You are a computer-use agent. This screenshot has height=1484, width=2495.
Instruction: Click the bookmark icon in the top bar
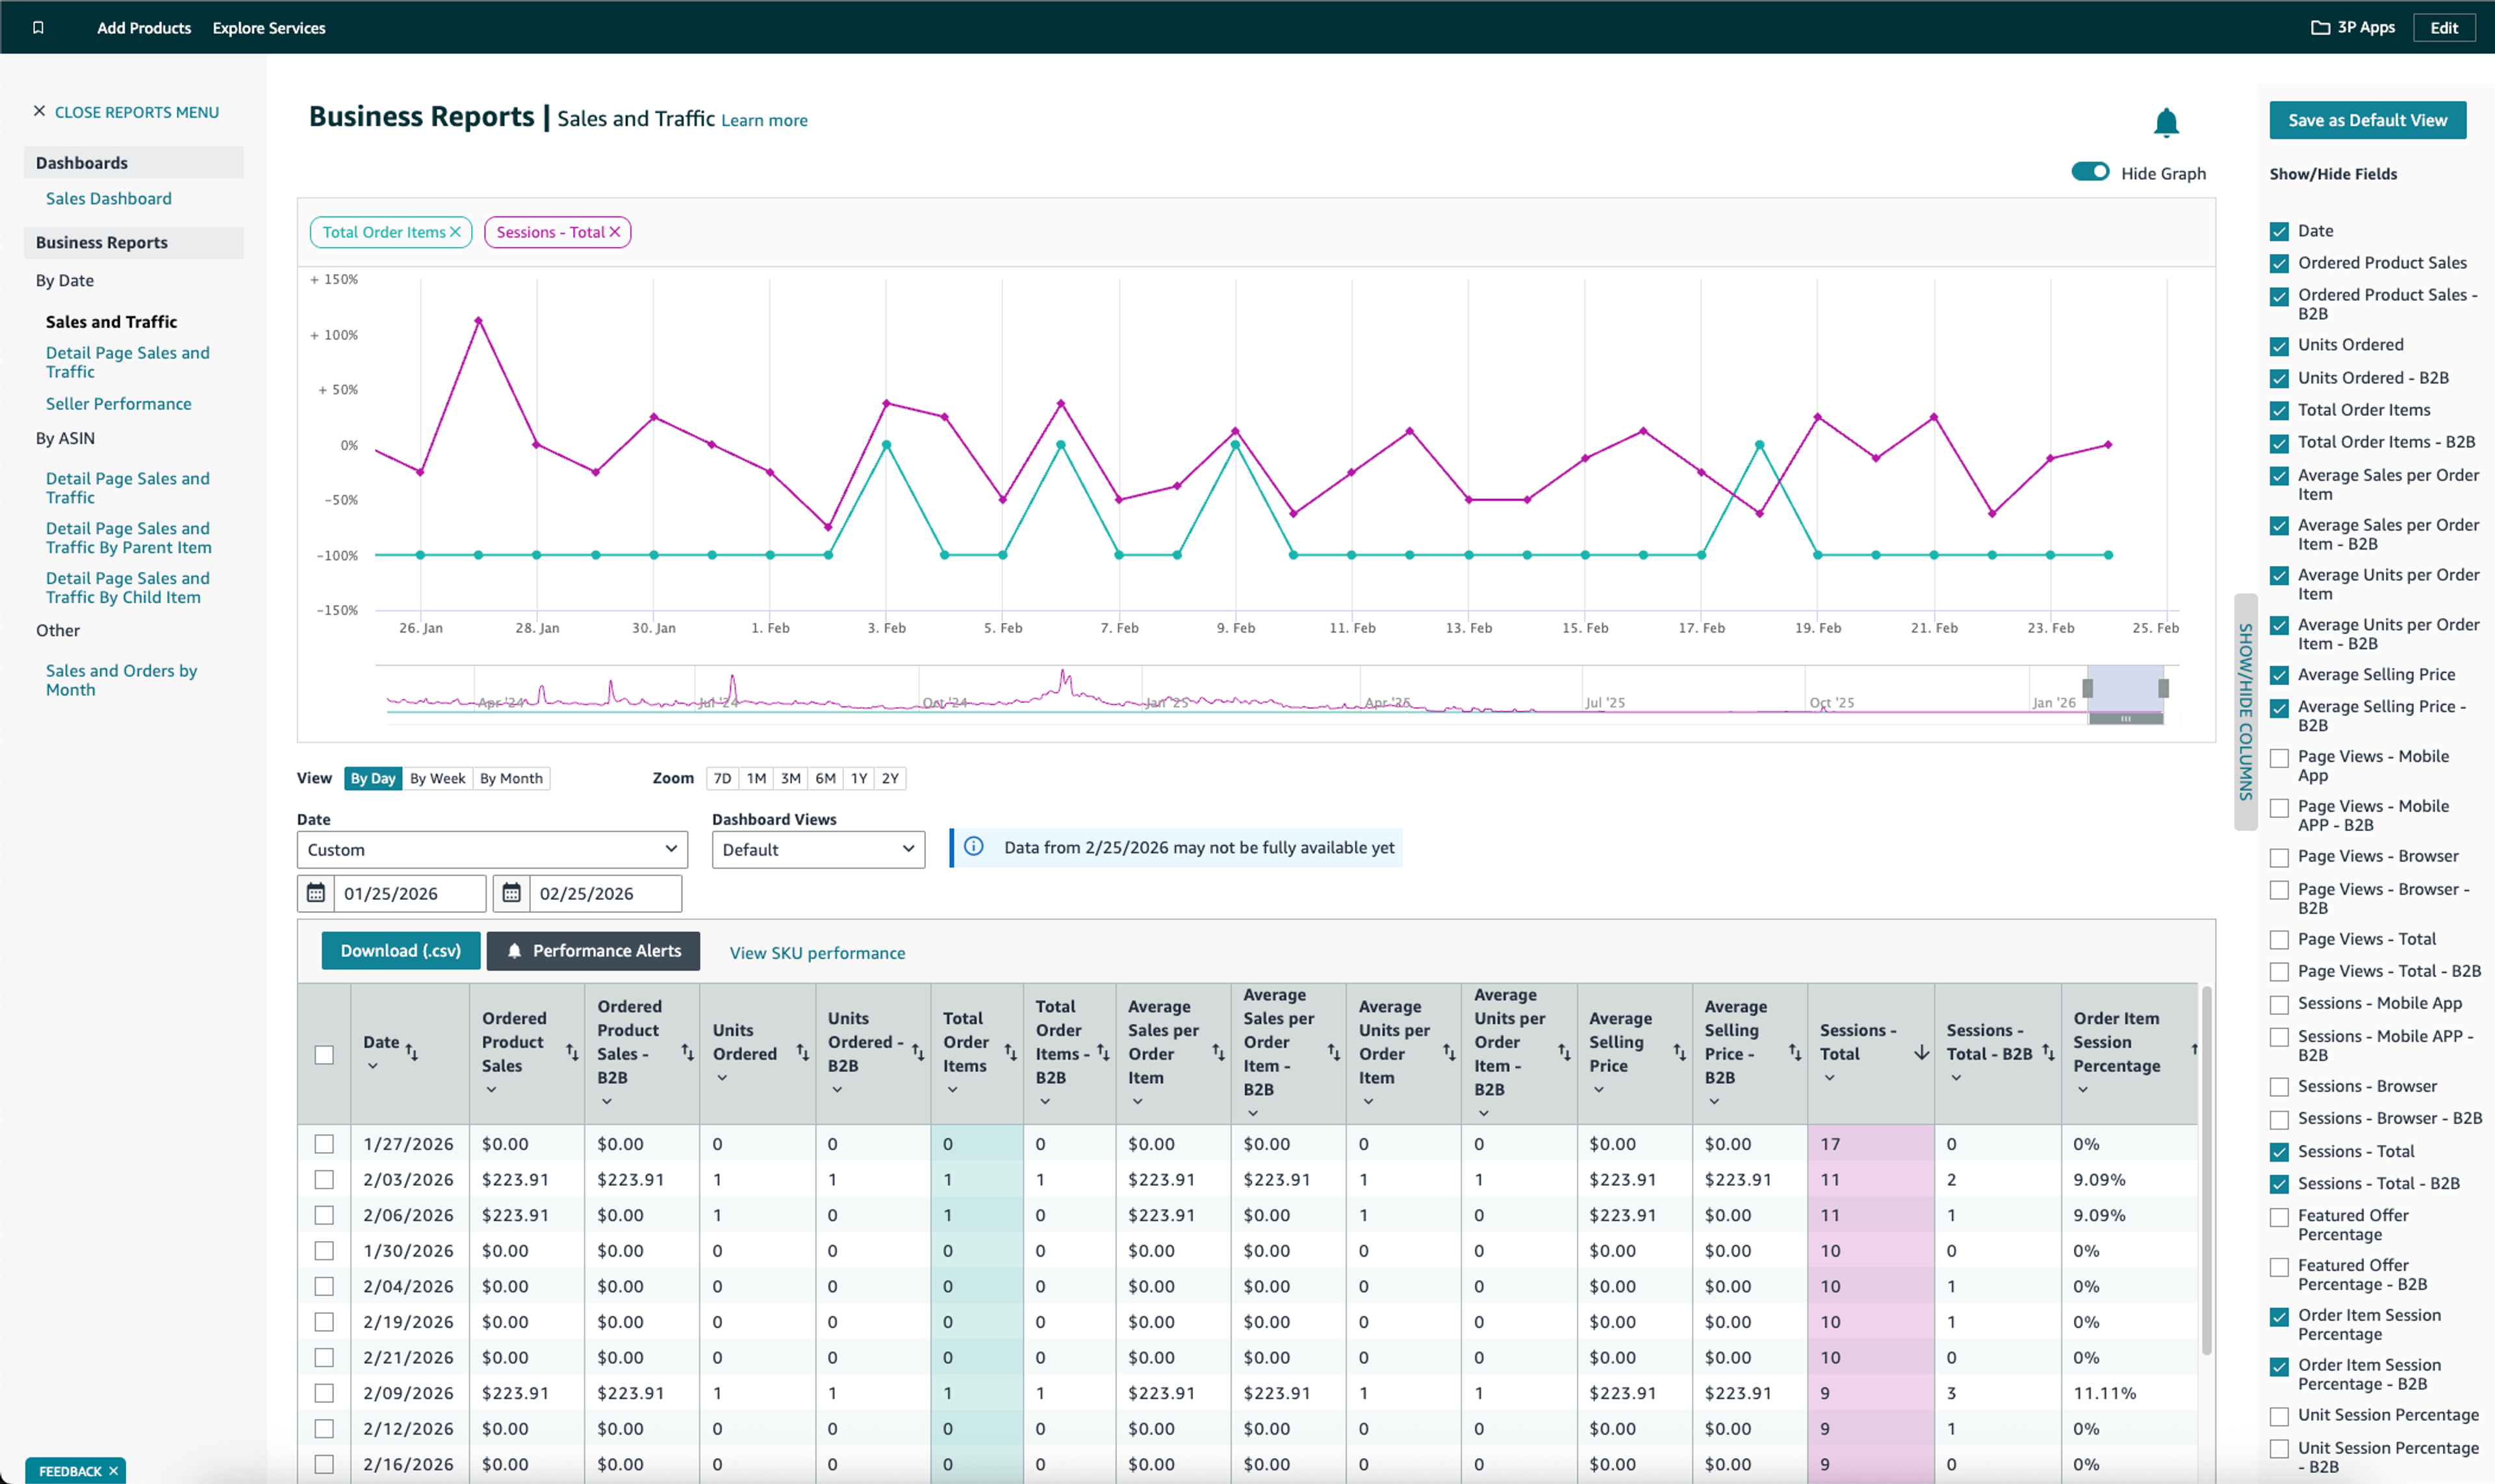tap(38, 28)
